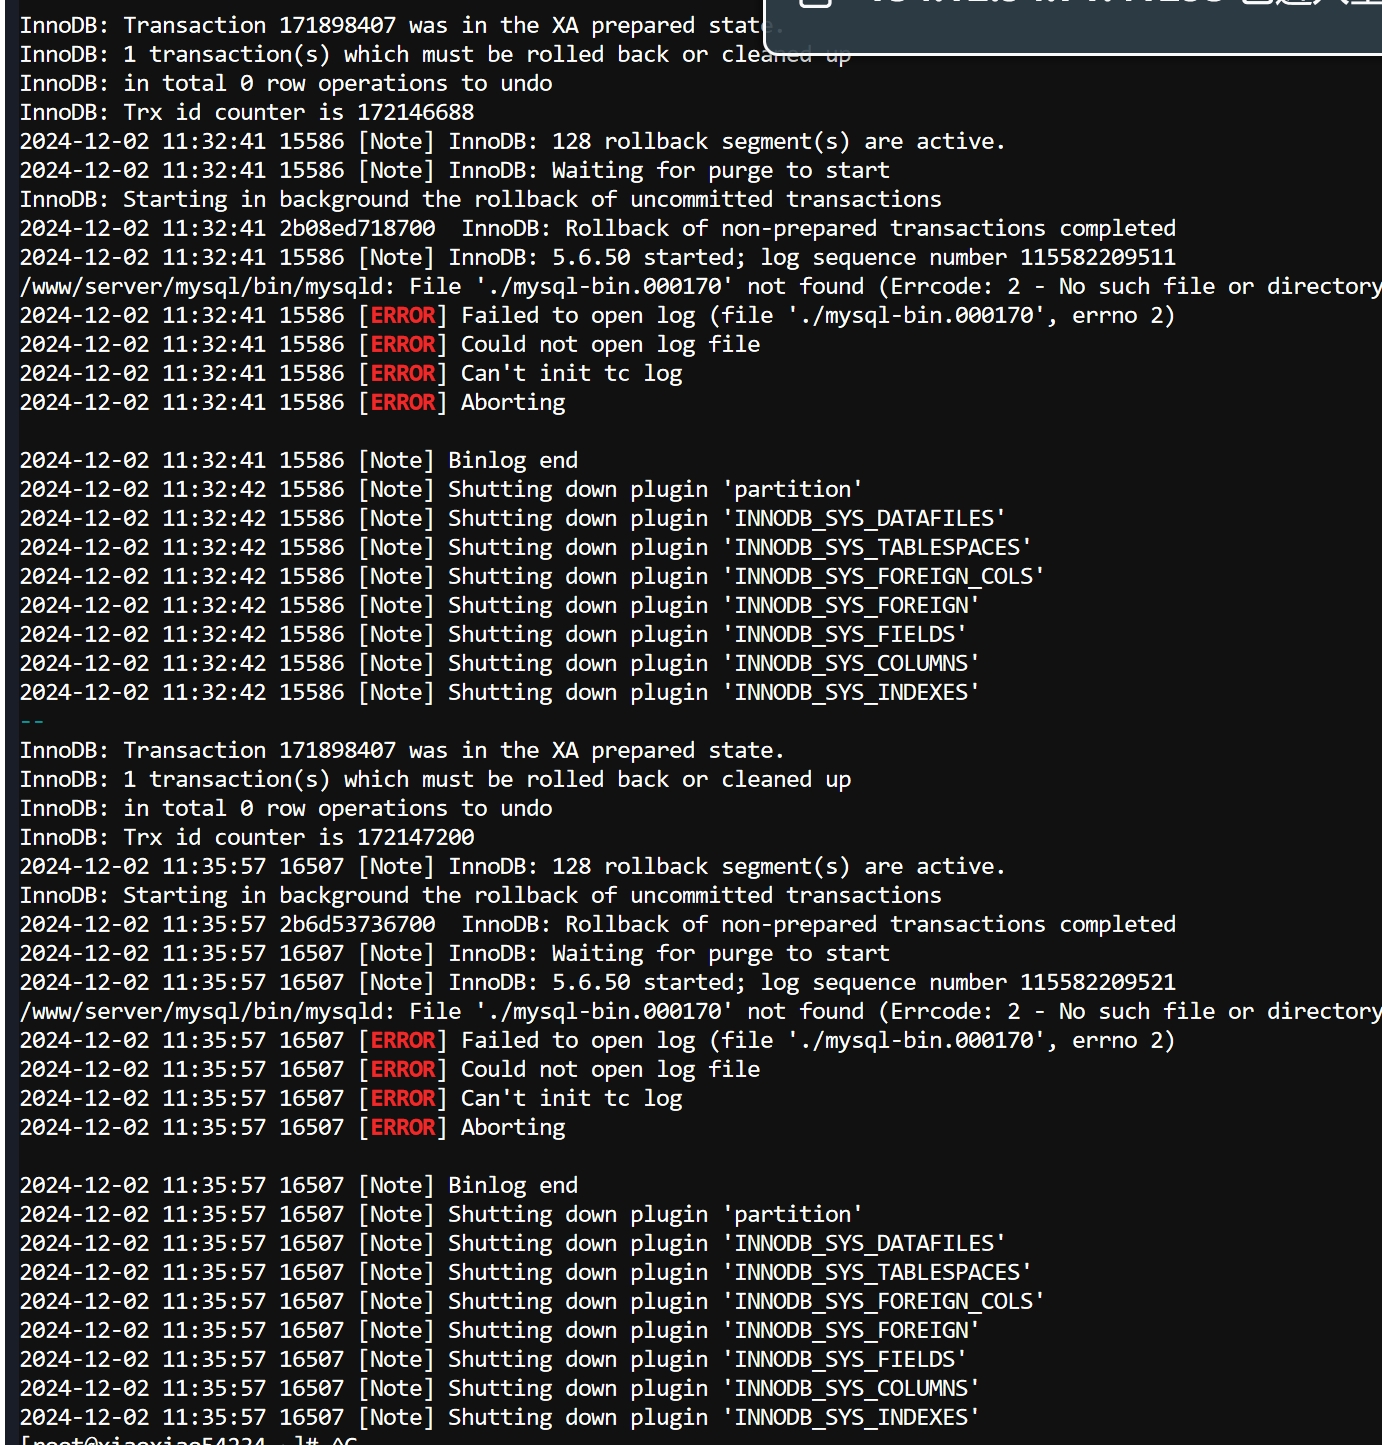Click 11:32:42 'INNODB_SYS_TABLESPACES' shutdown line
The height and width of the screenshot is (1445, 1382).
point(526,547)
